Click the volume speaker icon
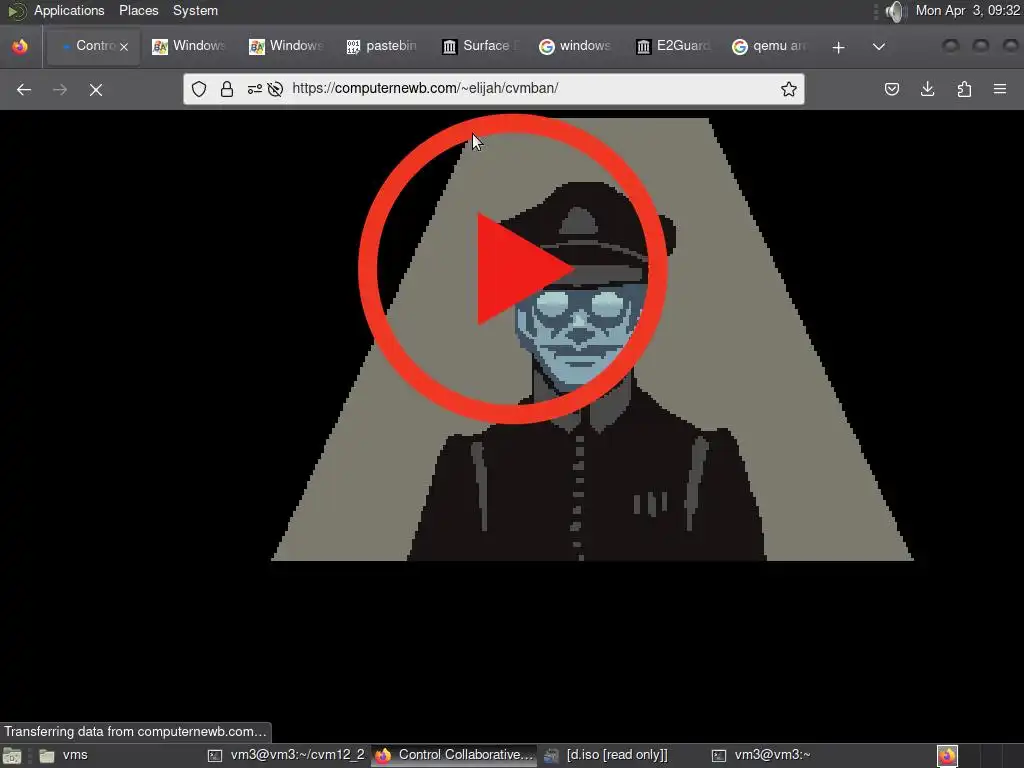Viewport: 1024px width, 768px height. click(x=896, y=11)
